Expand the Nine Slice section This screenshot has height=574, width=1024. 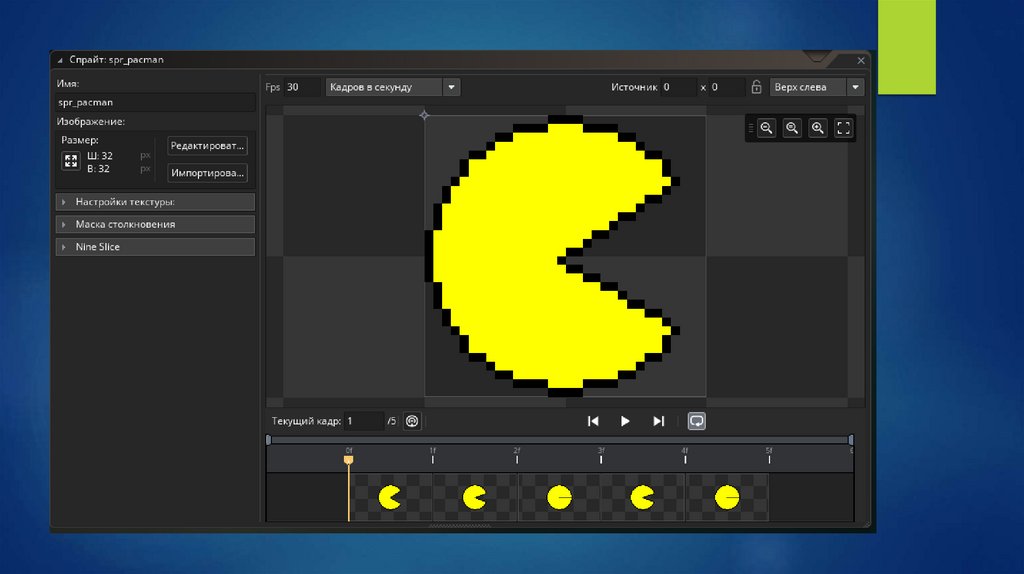point(155,247)
